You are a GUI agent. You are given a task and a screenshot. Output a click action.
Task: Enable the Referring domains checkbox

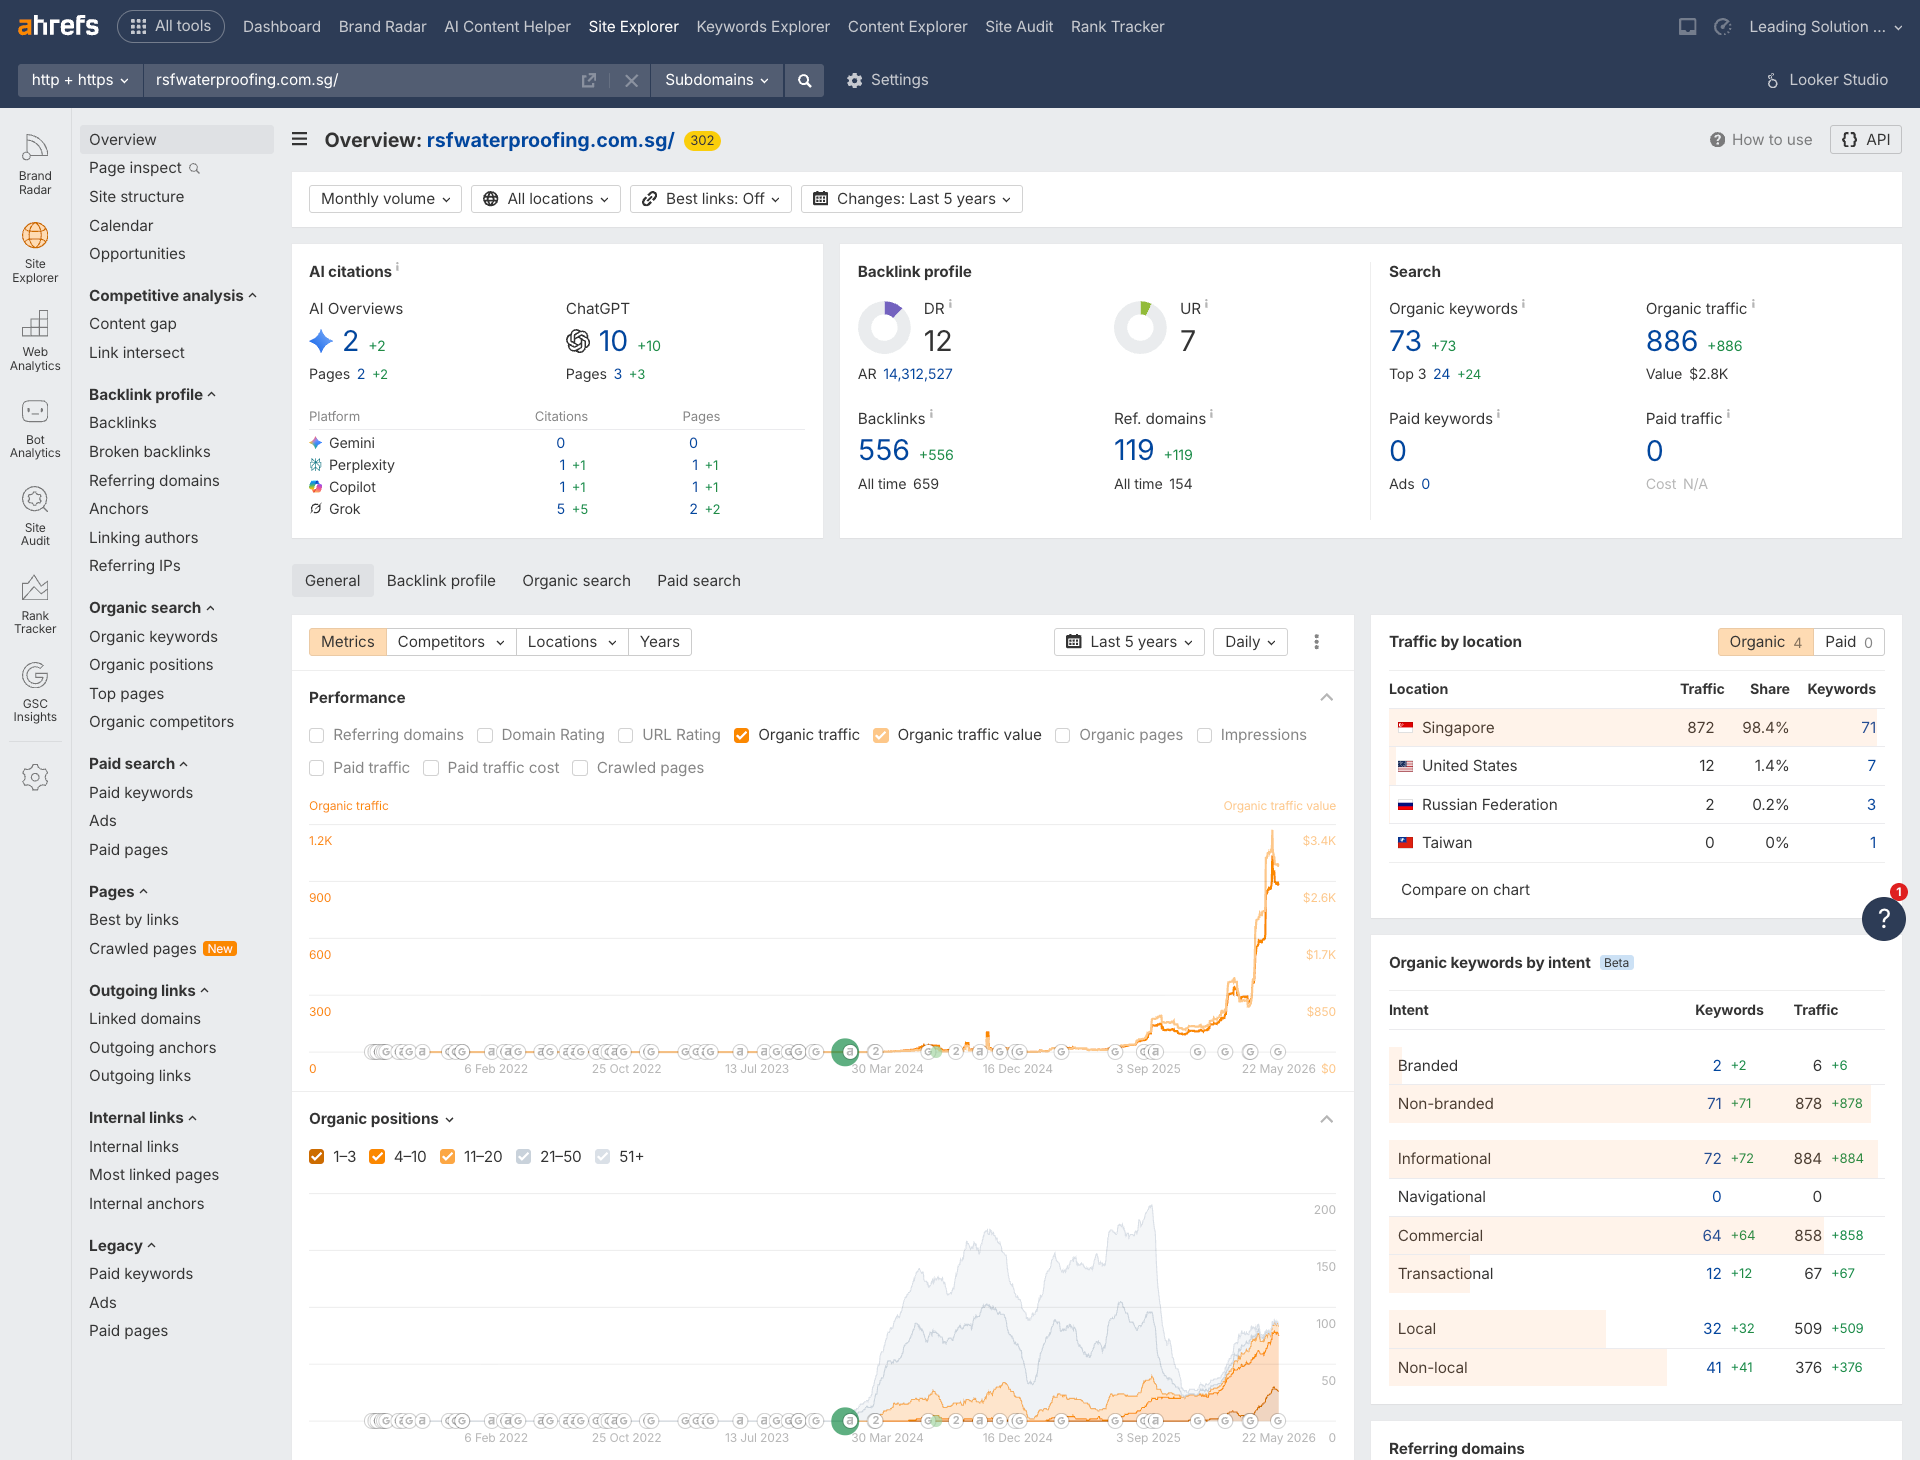pyautogui.click(x=317, y=735)
